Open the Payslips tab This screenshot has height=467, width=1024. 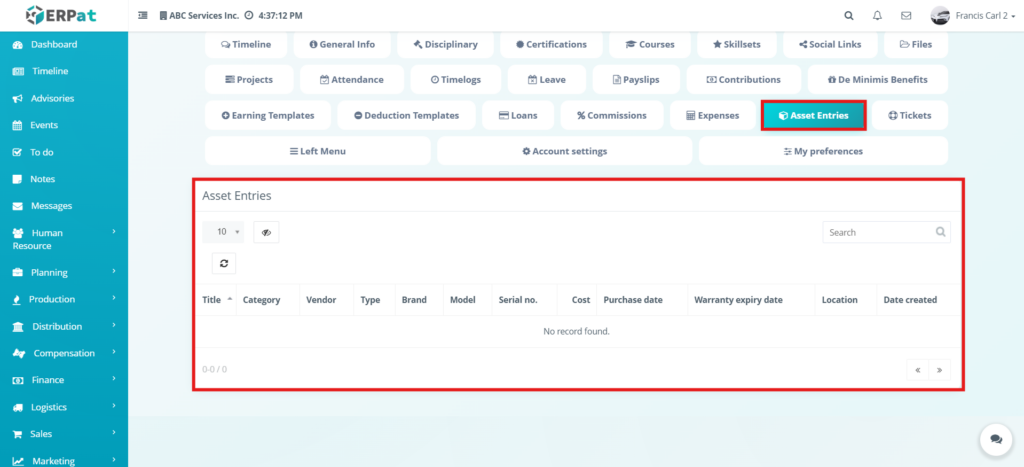click(x=636, y=79)
